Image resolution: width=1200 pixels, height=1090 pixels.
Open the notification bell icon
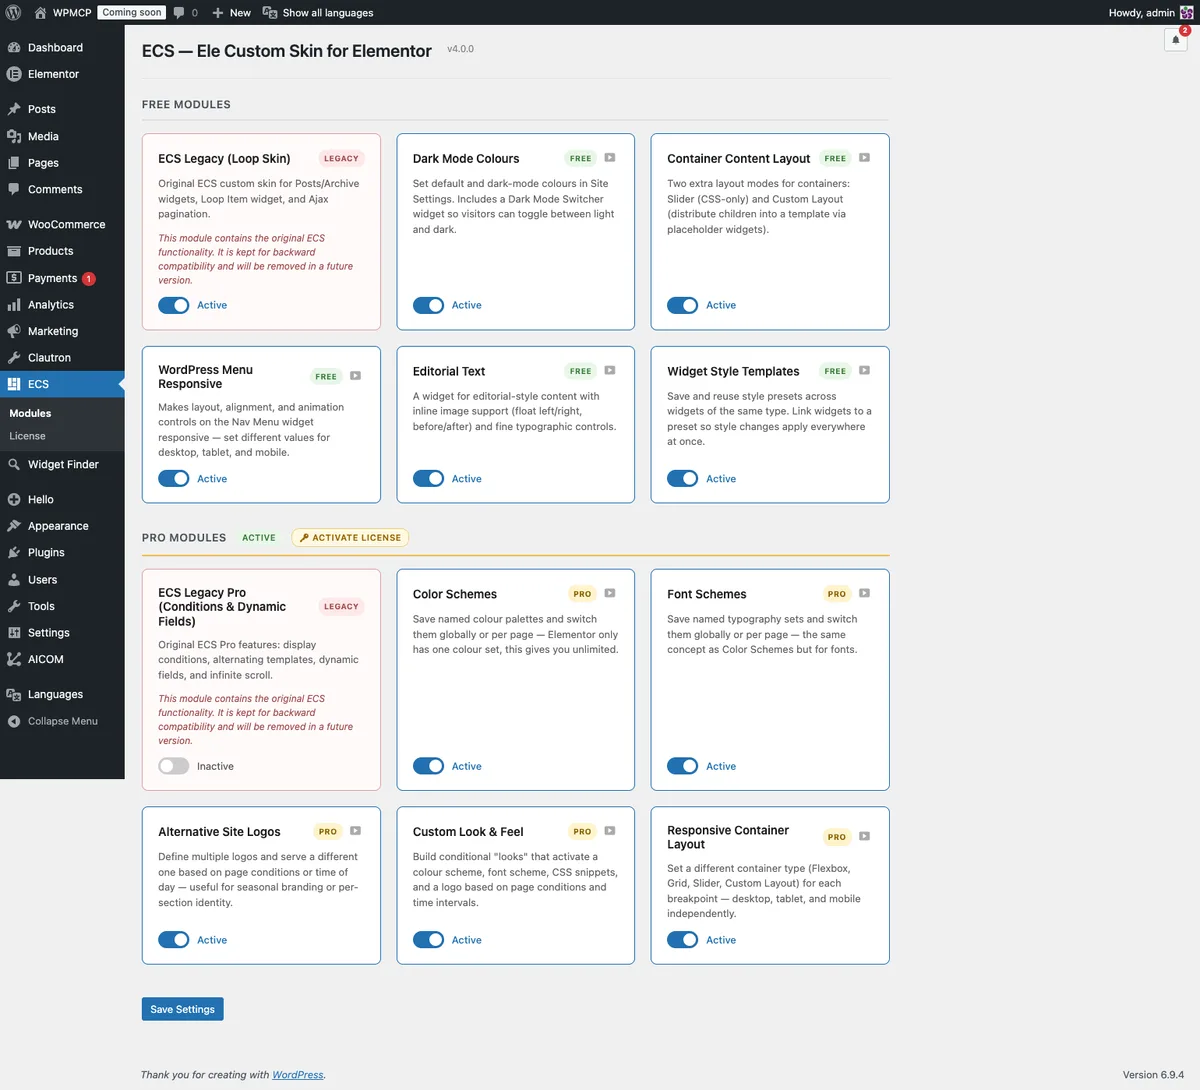pyautogui.click(x=1176, y=40)
